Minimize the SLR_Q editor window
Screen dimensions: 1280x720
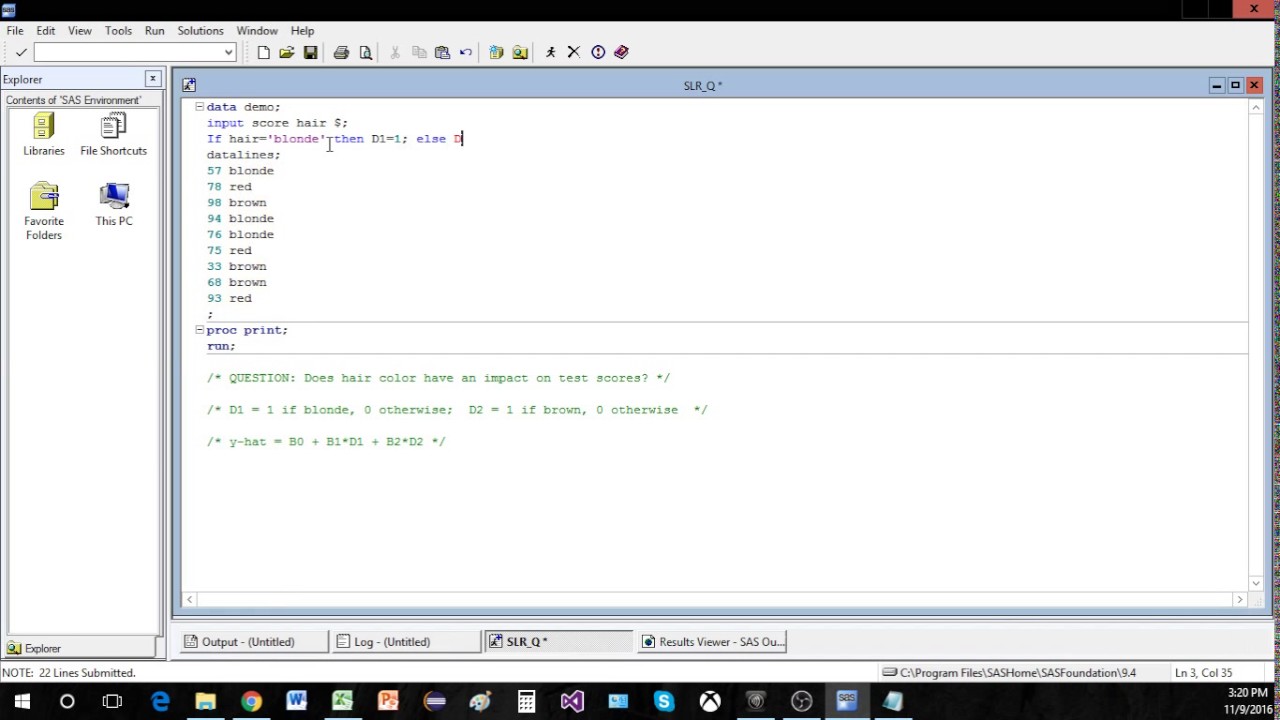coord(1216,85)
